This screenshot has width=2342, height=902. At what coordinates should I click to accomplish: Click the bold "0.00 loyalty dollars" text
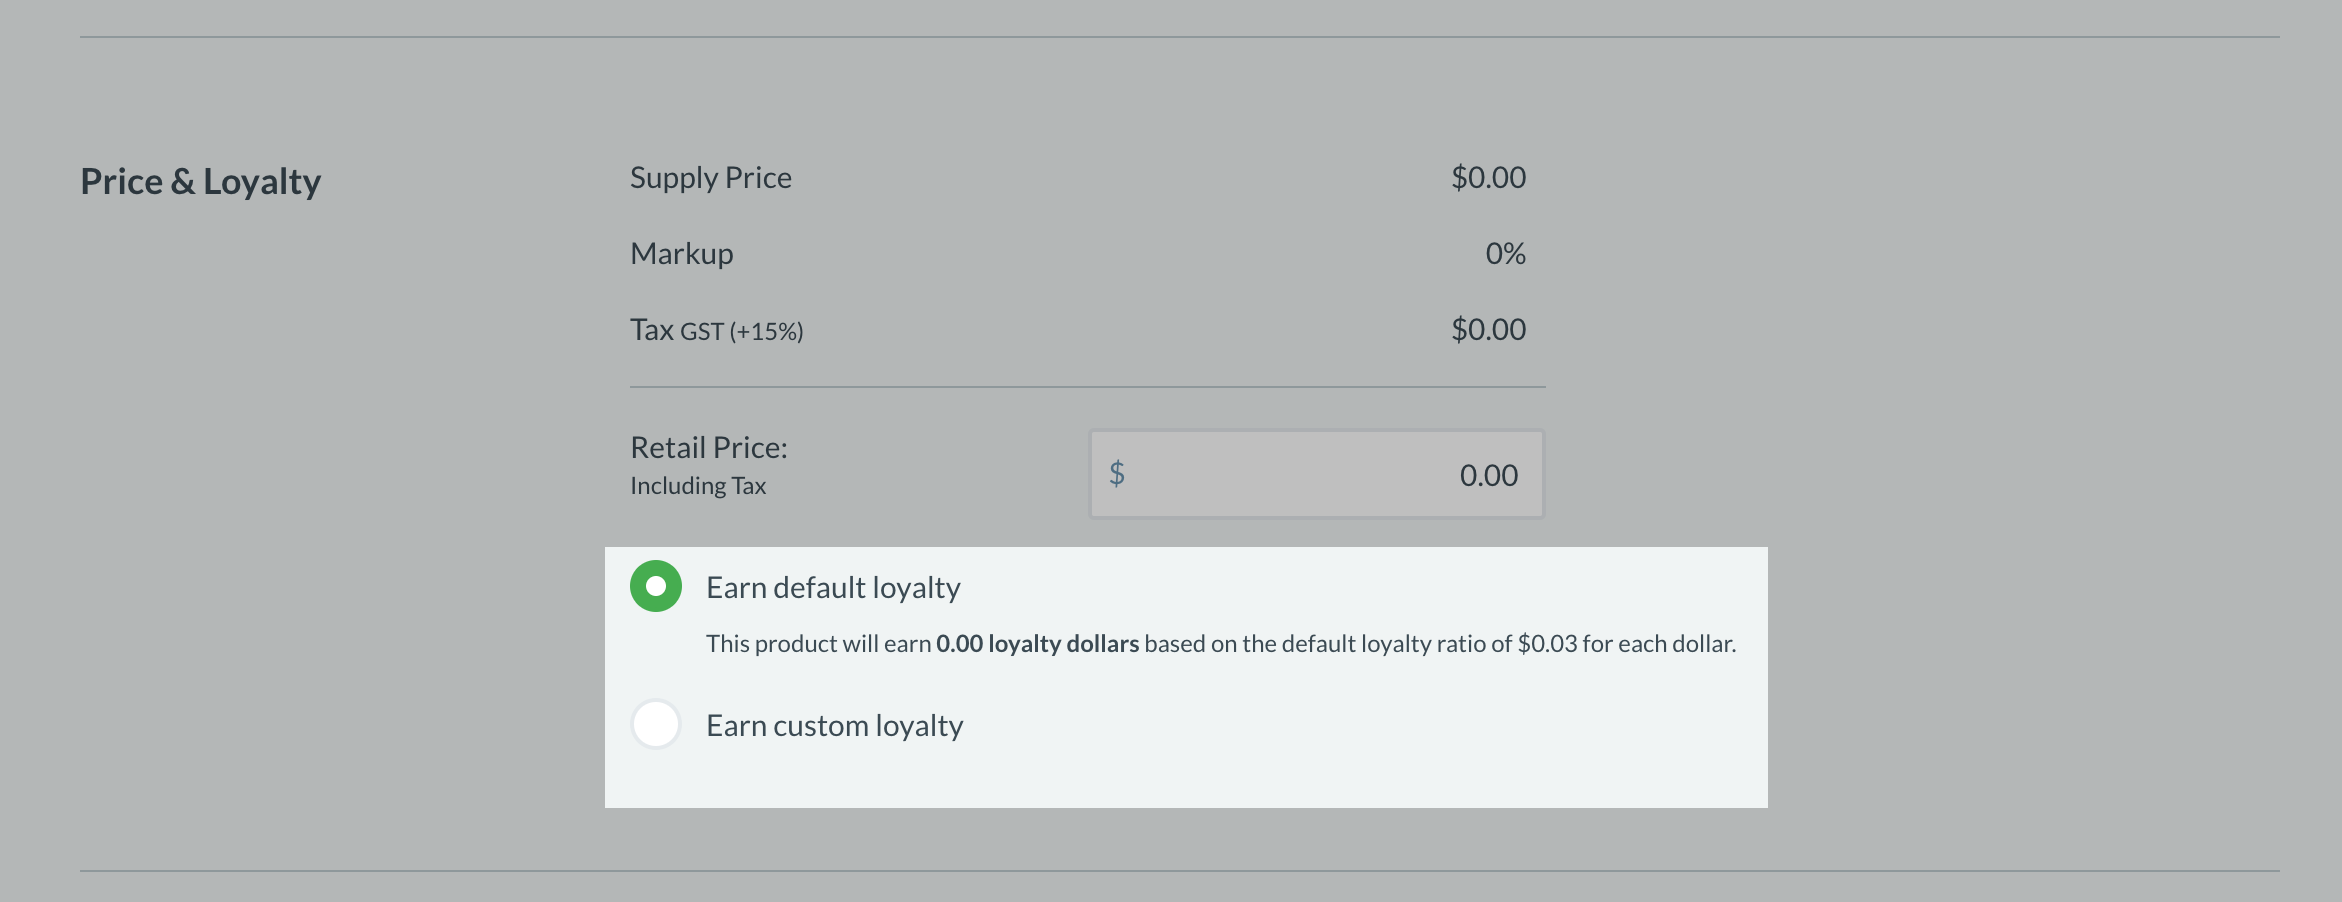(1037, 644)
